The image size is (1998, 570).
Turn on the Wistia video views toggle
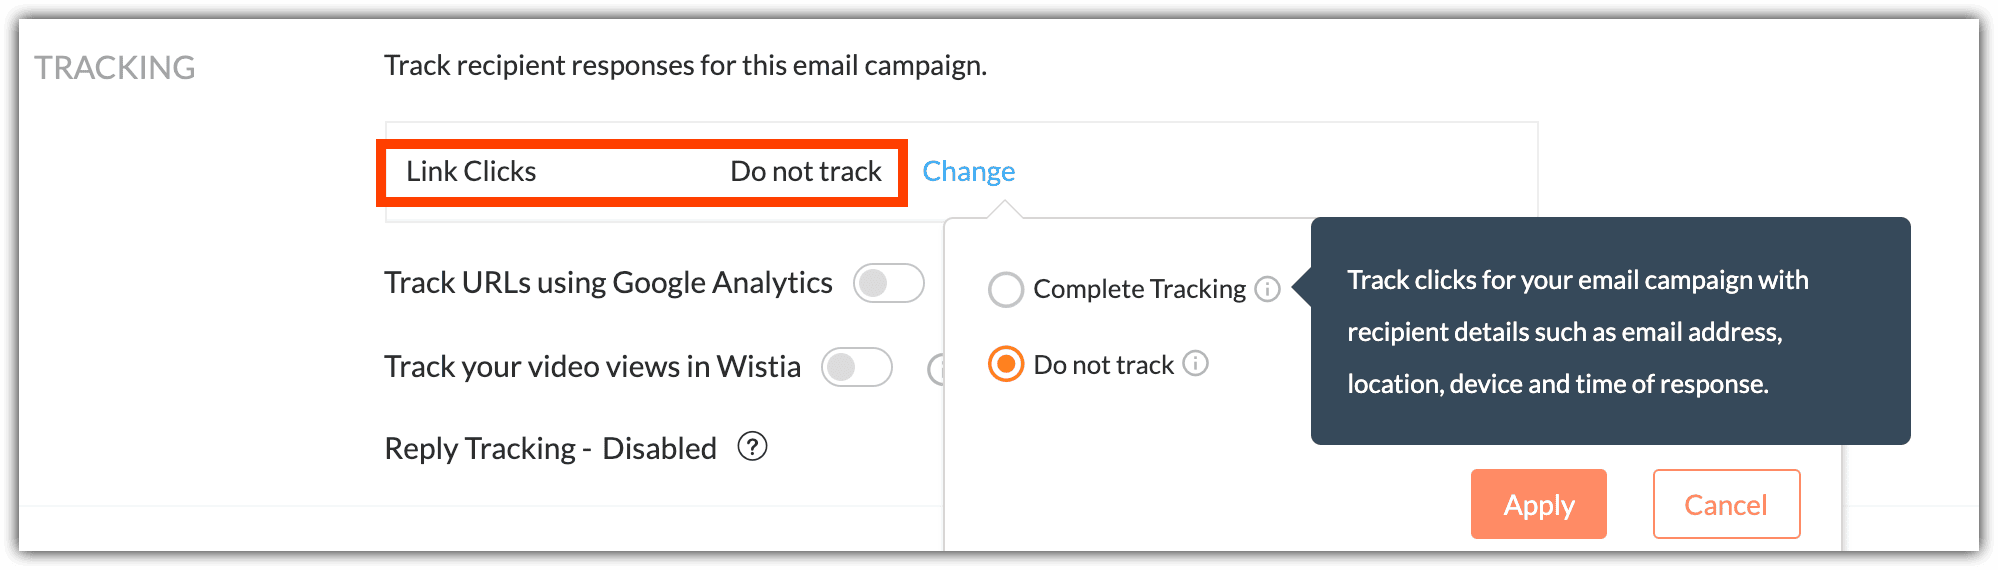pos(856,367)
